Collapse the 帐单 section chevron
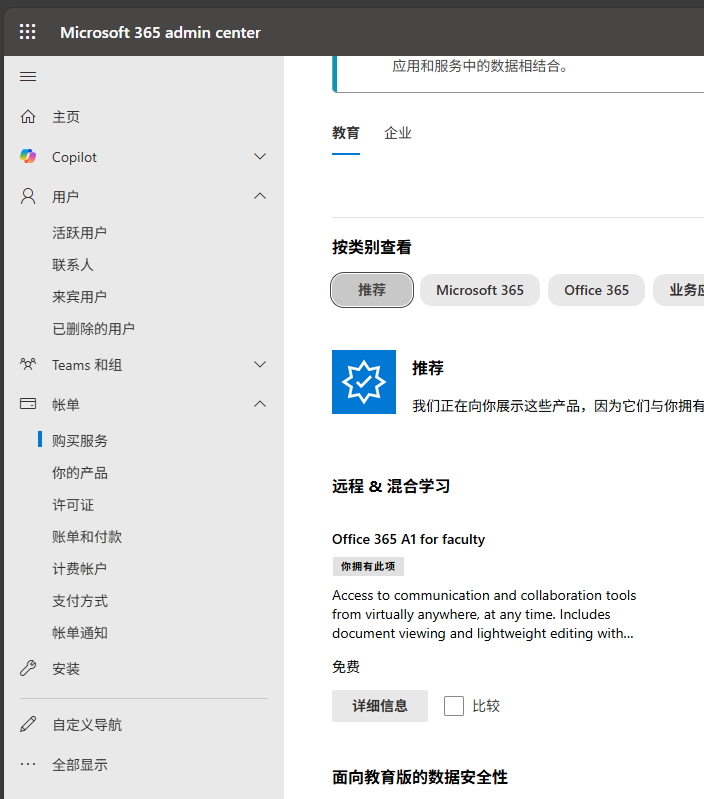The image size is (704, 799). coord(260,404)
